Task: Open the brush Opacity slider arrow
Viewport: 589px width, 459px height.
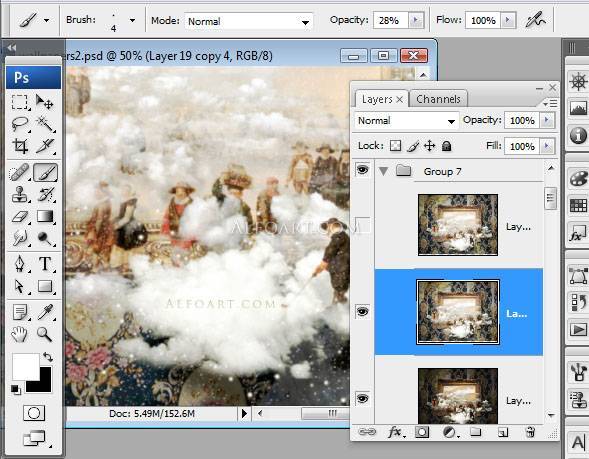Action: click(x=415, y=20)
